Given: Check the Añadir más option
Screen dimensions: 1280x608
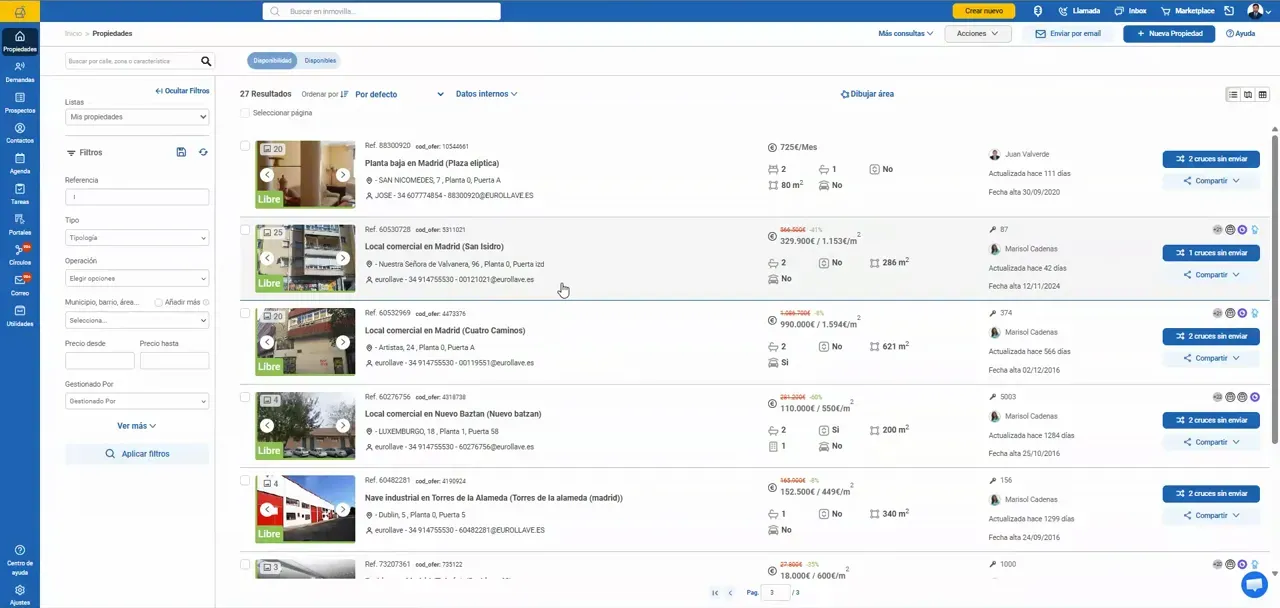Looking at the screenshot, I should pyautogui.click(x=159, y=302).
